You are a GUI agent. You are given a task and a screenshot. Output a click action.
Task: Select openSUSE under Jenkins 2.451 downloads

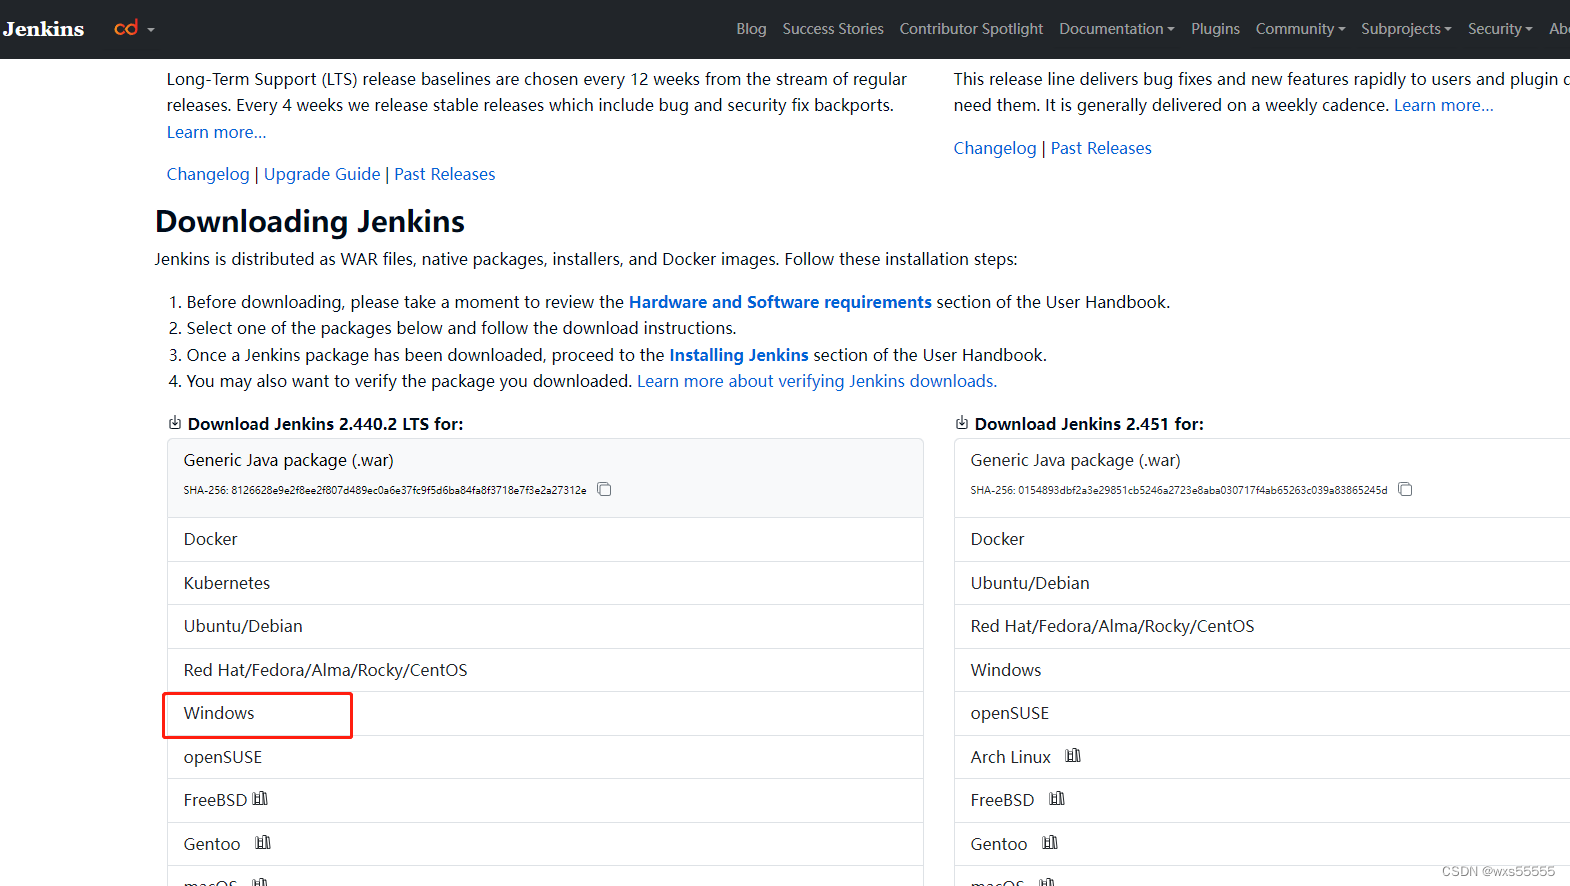point(1262,713)
